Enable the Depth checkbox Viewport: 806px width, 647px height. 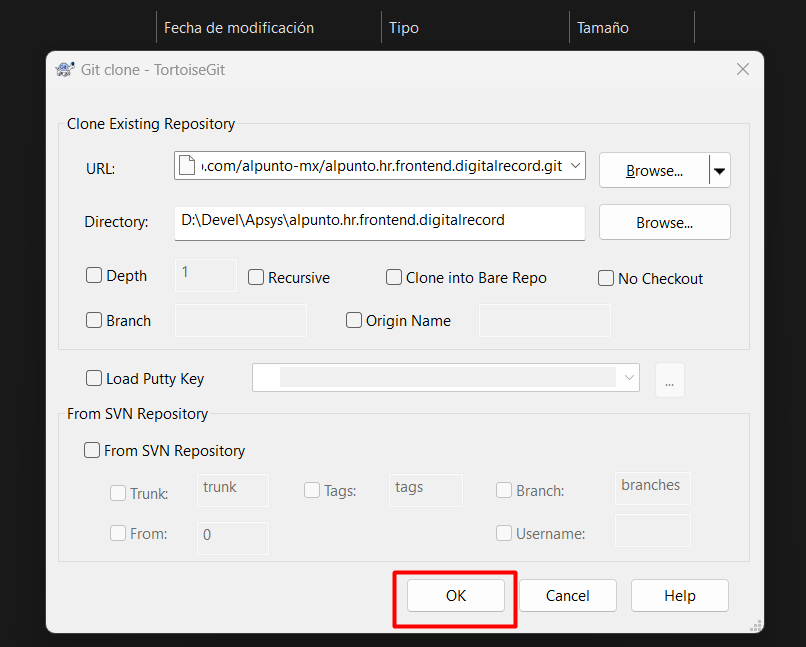point(95,276)
